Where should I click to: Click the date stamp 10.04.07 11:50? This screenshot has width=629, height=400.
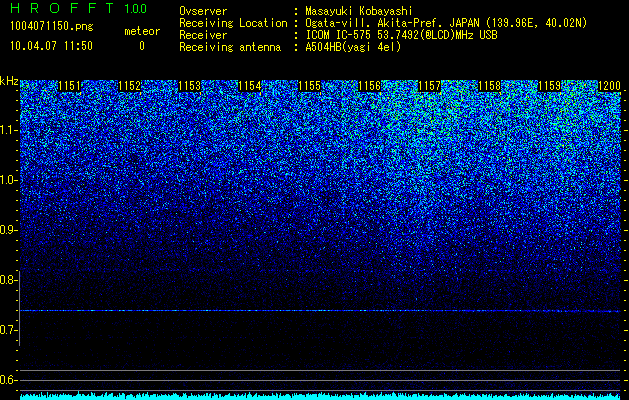51,46
